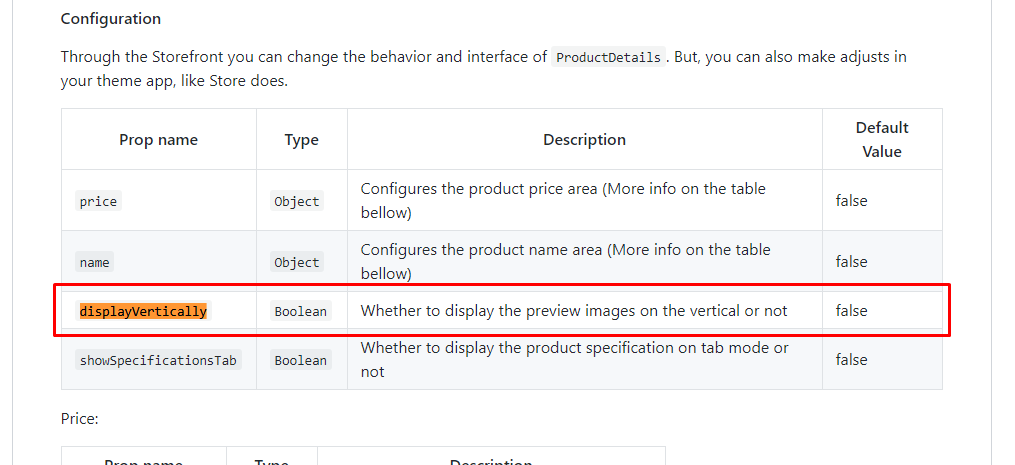1015x465 pixels.
Task: Click the 'Prop name' column header
Action: click(x=159, y=140)
